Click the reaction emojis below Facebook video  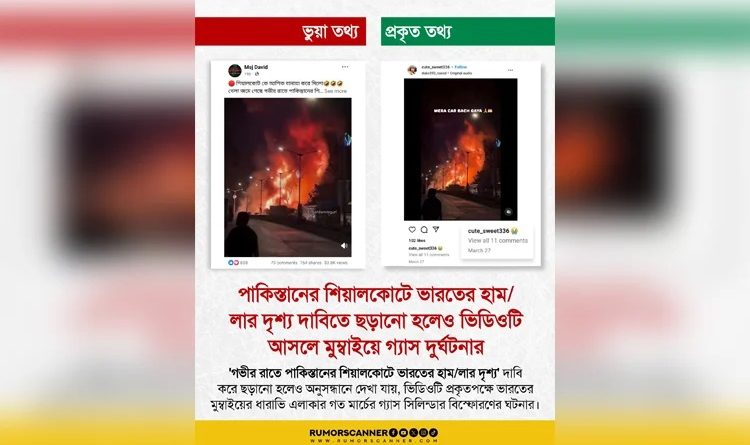[x=233, y=263]
